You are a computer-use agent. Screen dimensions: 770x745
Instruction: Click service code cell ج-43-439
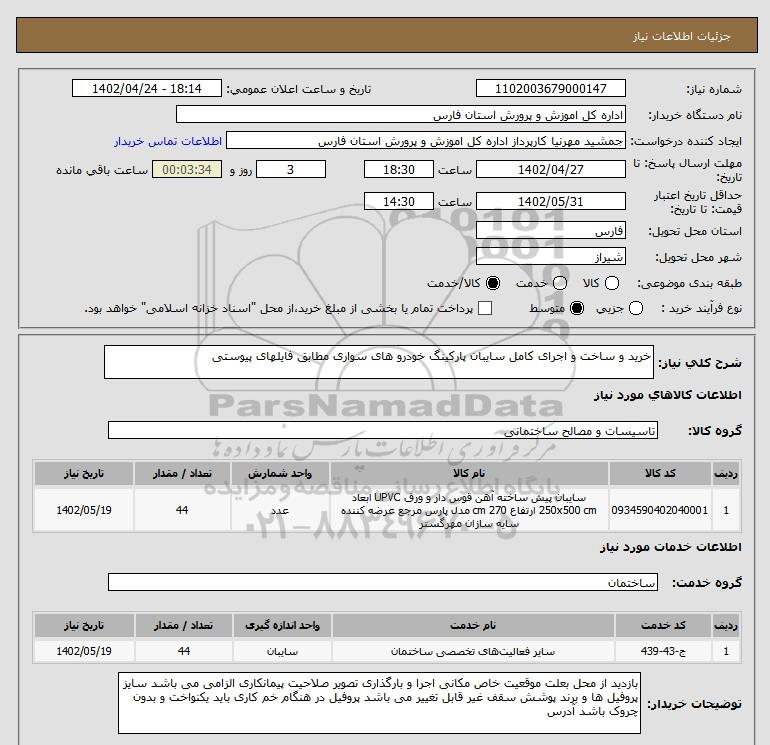click(x=663, y=651)
